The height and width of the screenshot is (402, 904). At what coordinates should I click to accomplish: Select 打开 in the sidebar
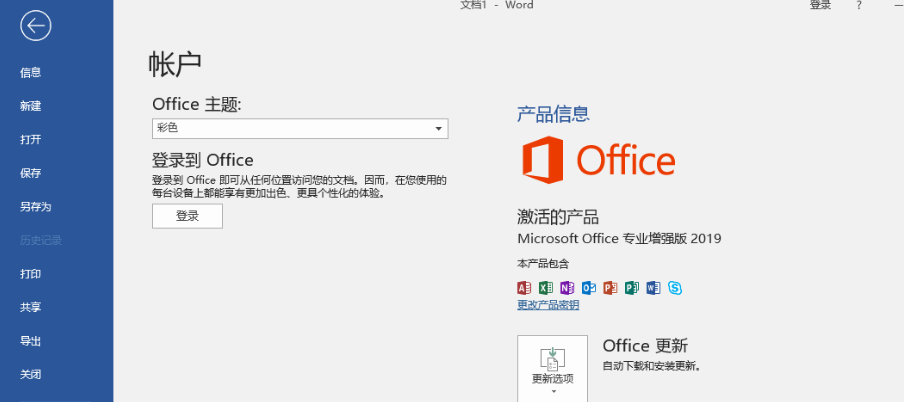(31, 140)
